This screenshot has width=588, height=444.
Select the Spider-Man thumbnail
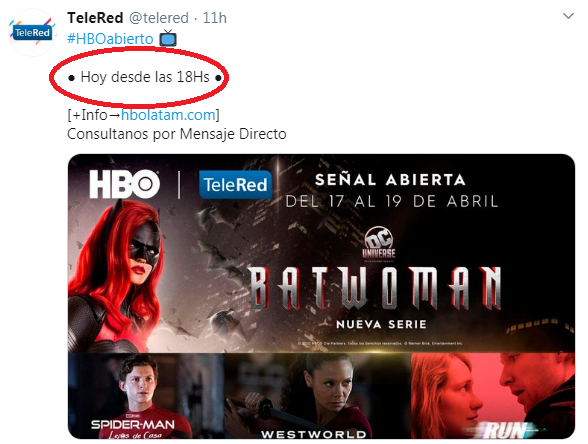(x=146, y=396)
